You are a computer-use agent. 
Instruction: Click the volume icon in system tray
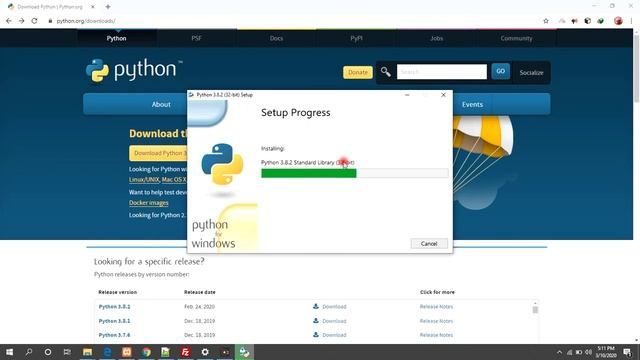(588, 352)
